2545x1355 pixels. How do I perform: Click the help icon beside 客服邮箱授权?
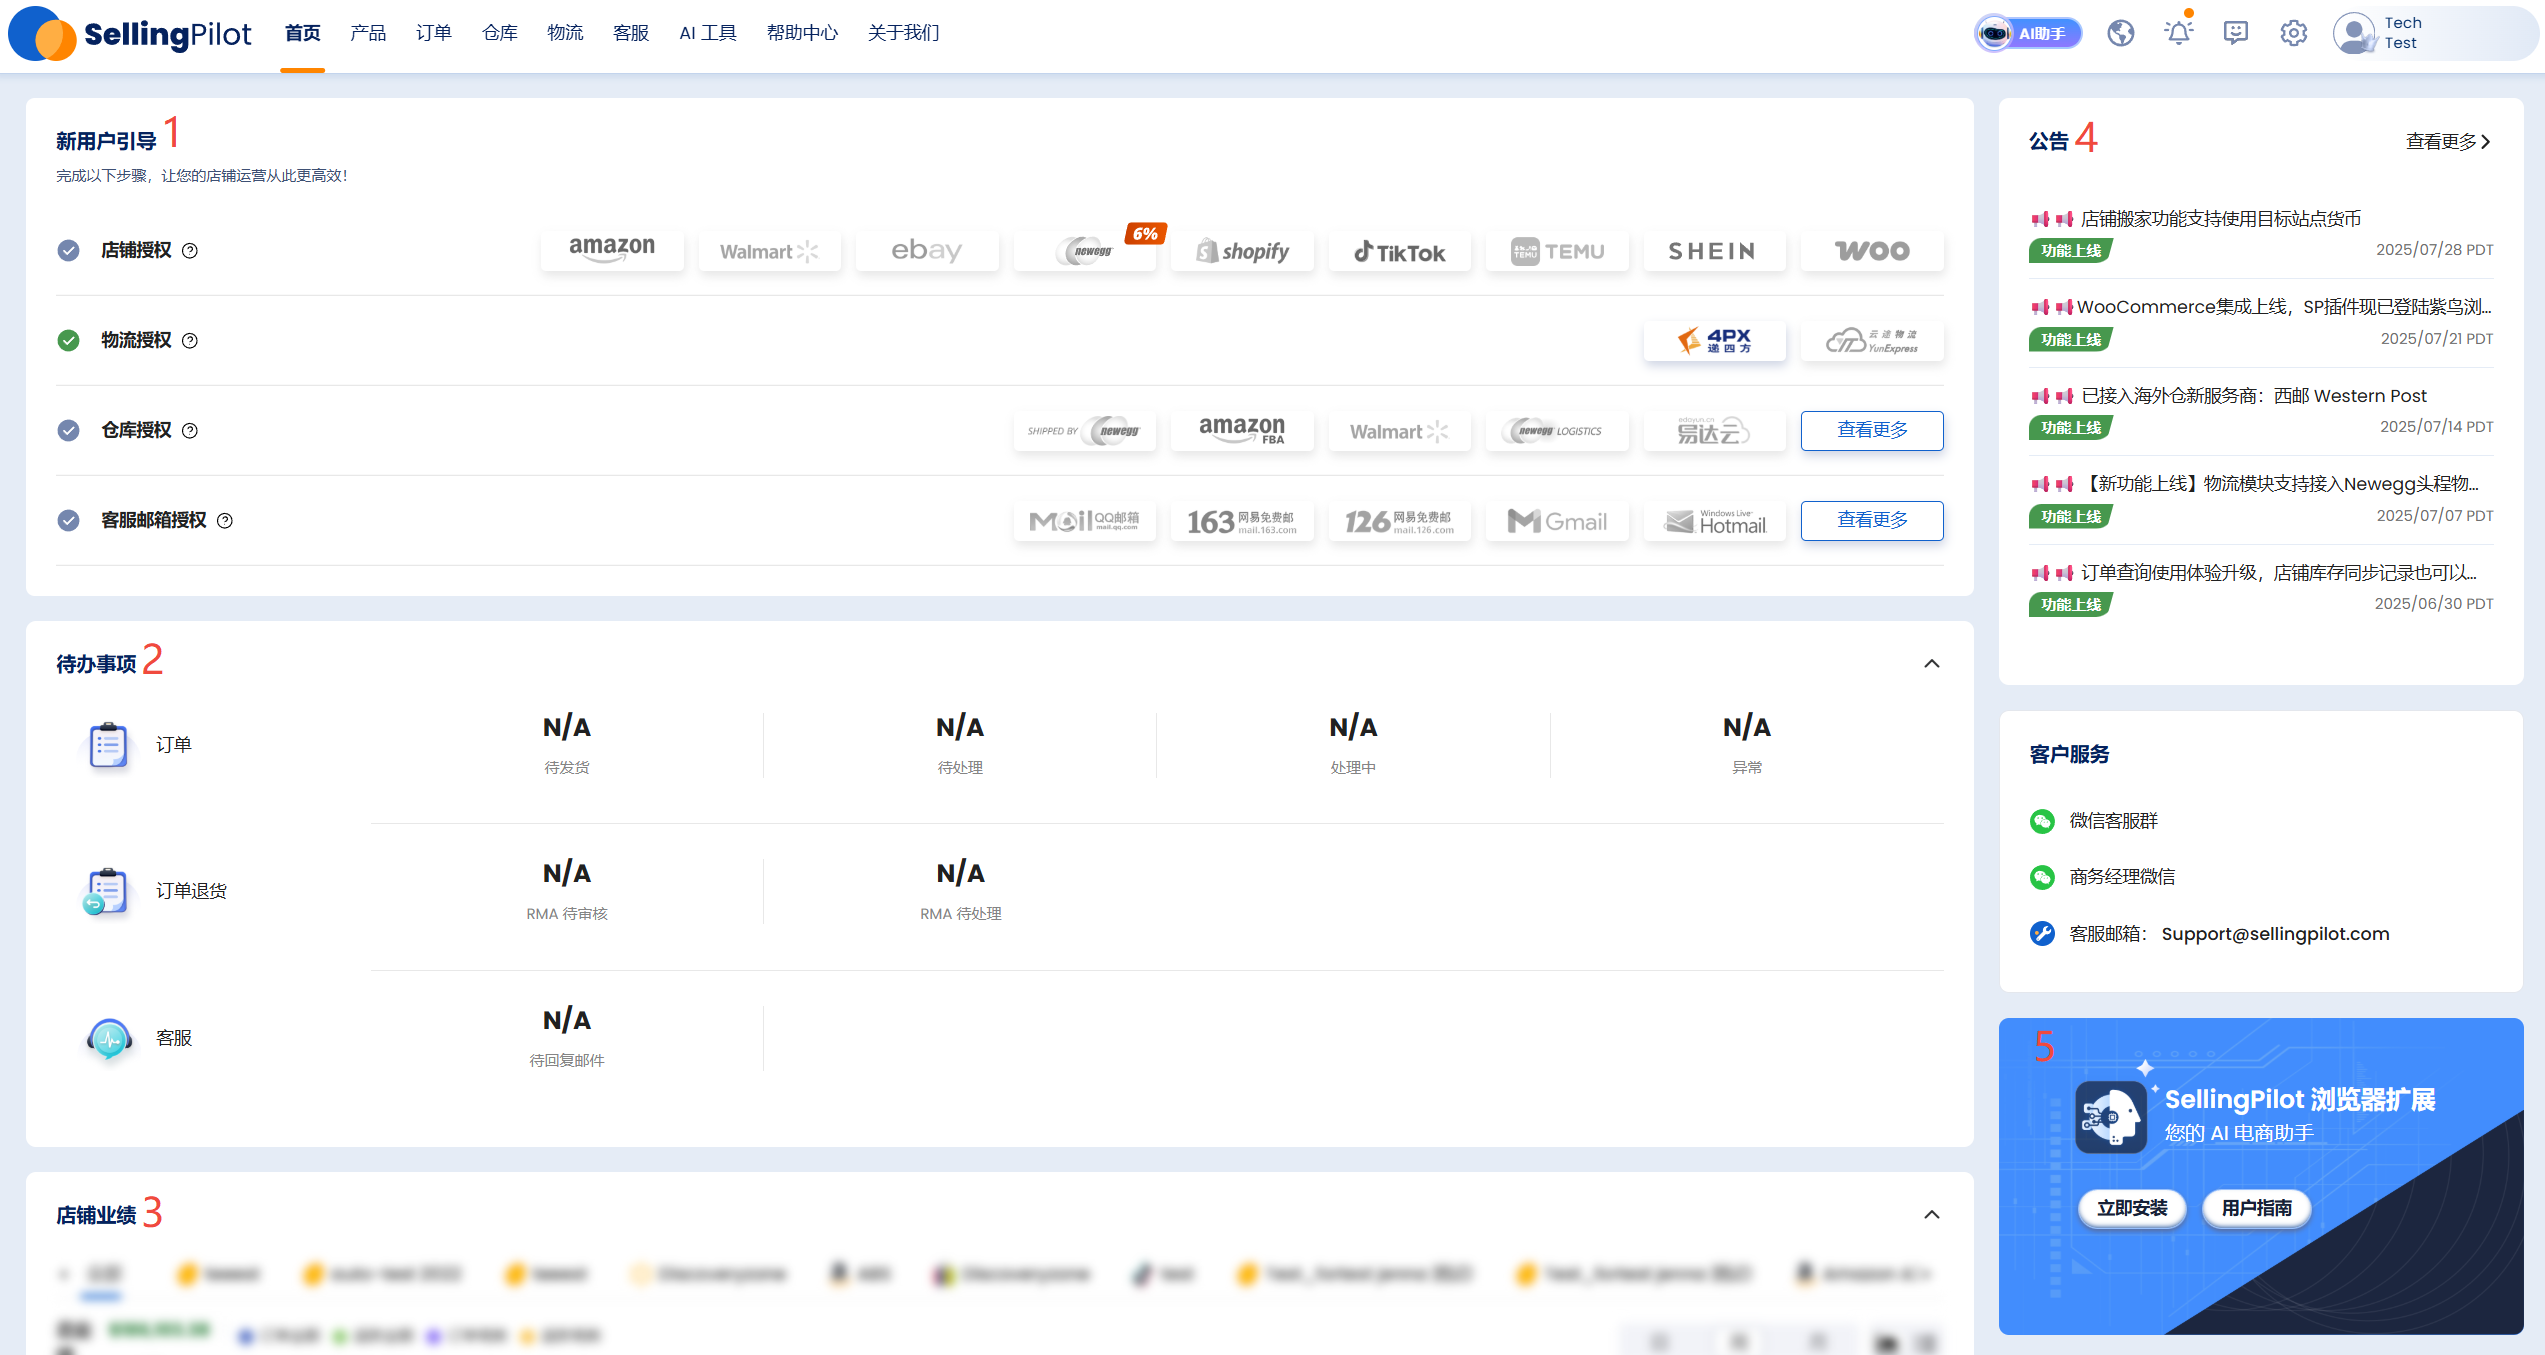click(x=225, y=521)
